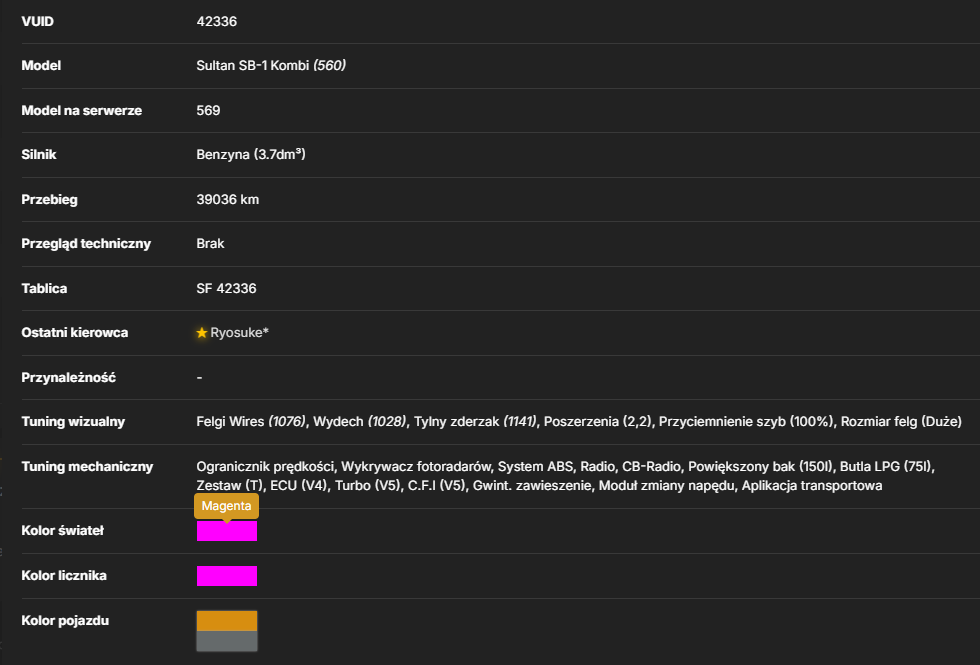Screen dimensions: 980x665
Task: Click C.F.I (V5) tuning entry
Action: (x=437, y=485)
